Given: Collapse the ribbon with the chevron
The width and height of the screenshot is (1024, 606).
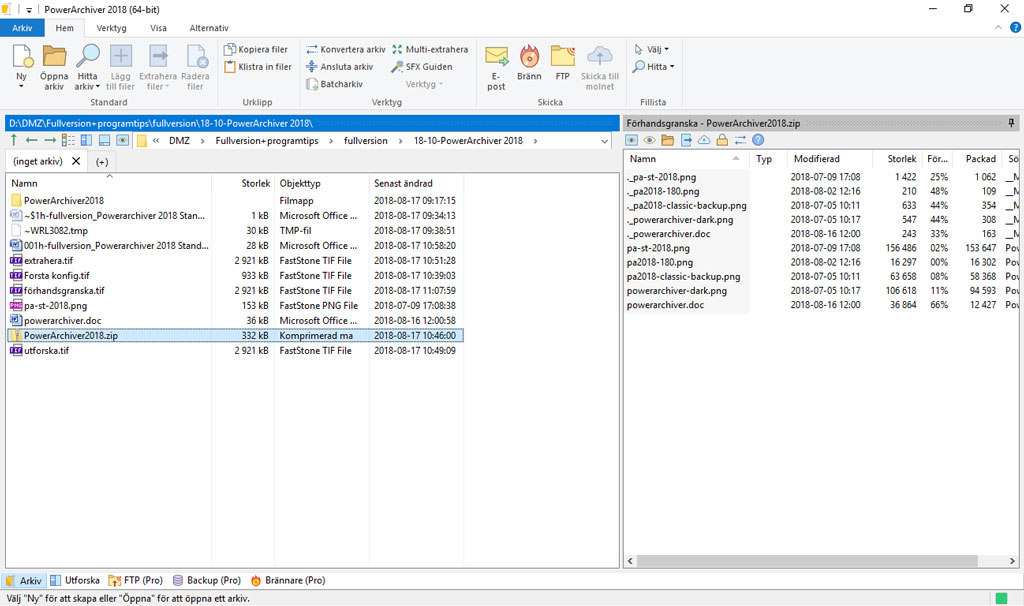Looking at the screenshot, I should tap(999, 27).
